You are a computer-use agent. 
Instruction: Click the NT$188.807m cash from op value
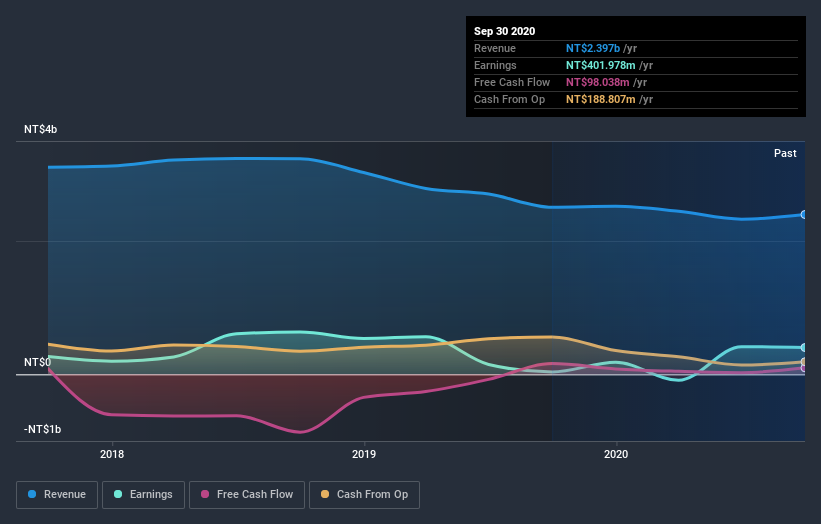point(601,99)
